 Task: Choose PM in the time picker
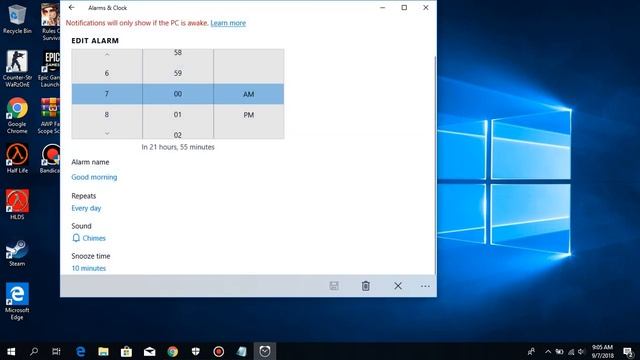pos(249,115)
